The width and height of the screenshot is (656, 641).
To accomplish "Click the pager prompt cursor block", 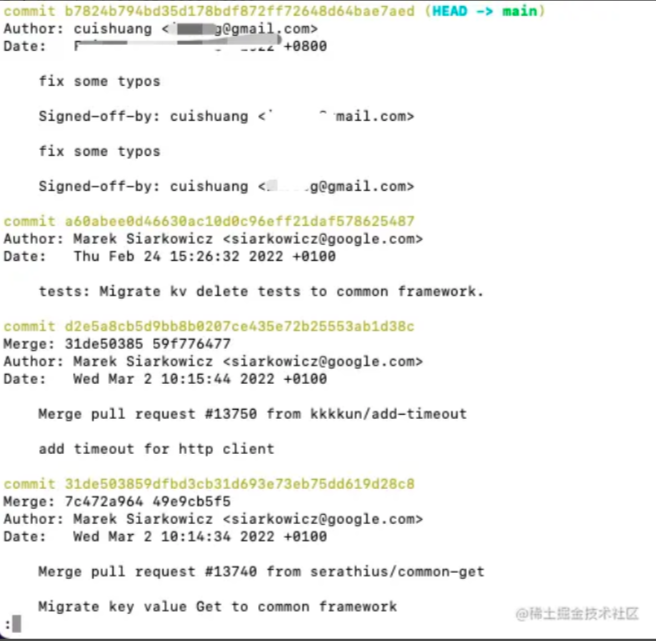I will click(x=17, y=624).
